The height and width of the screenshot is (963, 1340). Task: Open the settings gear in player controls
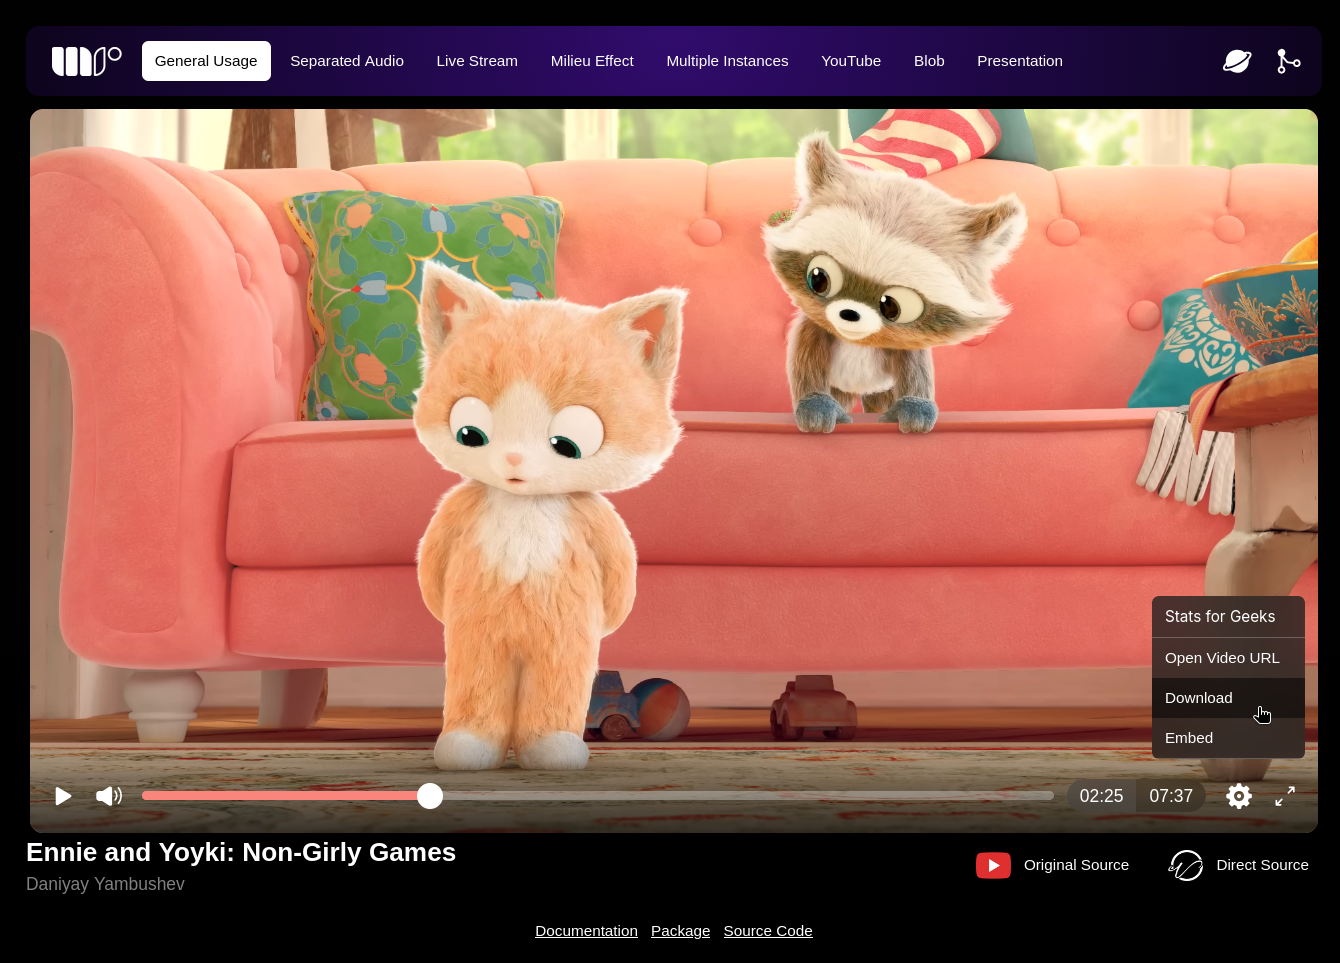[1239, 796]
